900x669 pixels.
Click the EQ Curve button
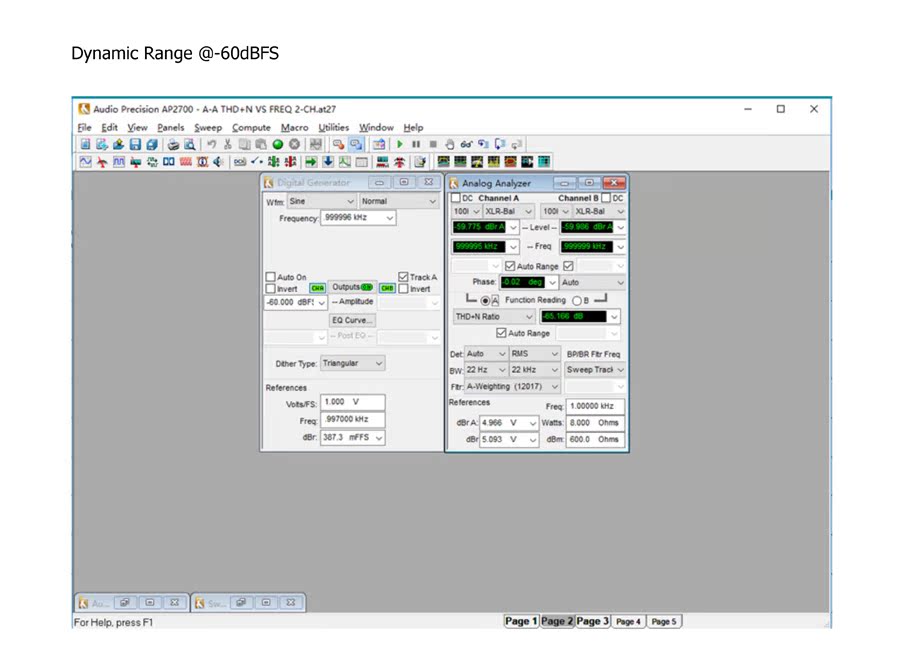[x=352, y=320]
